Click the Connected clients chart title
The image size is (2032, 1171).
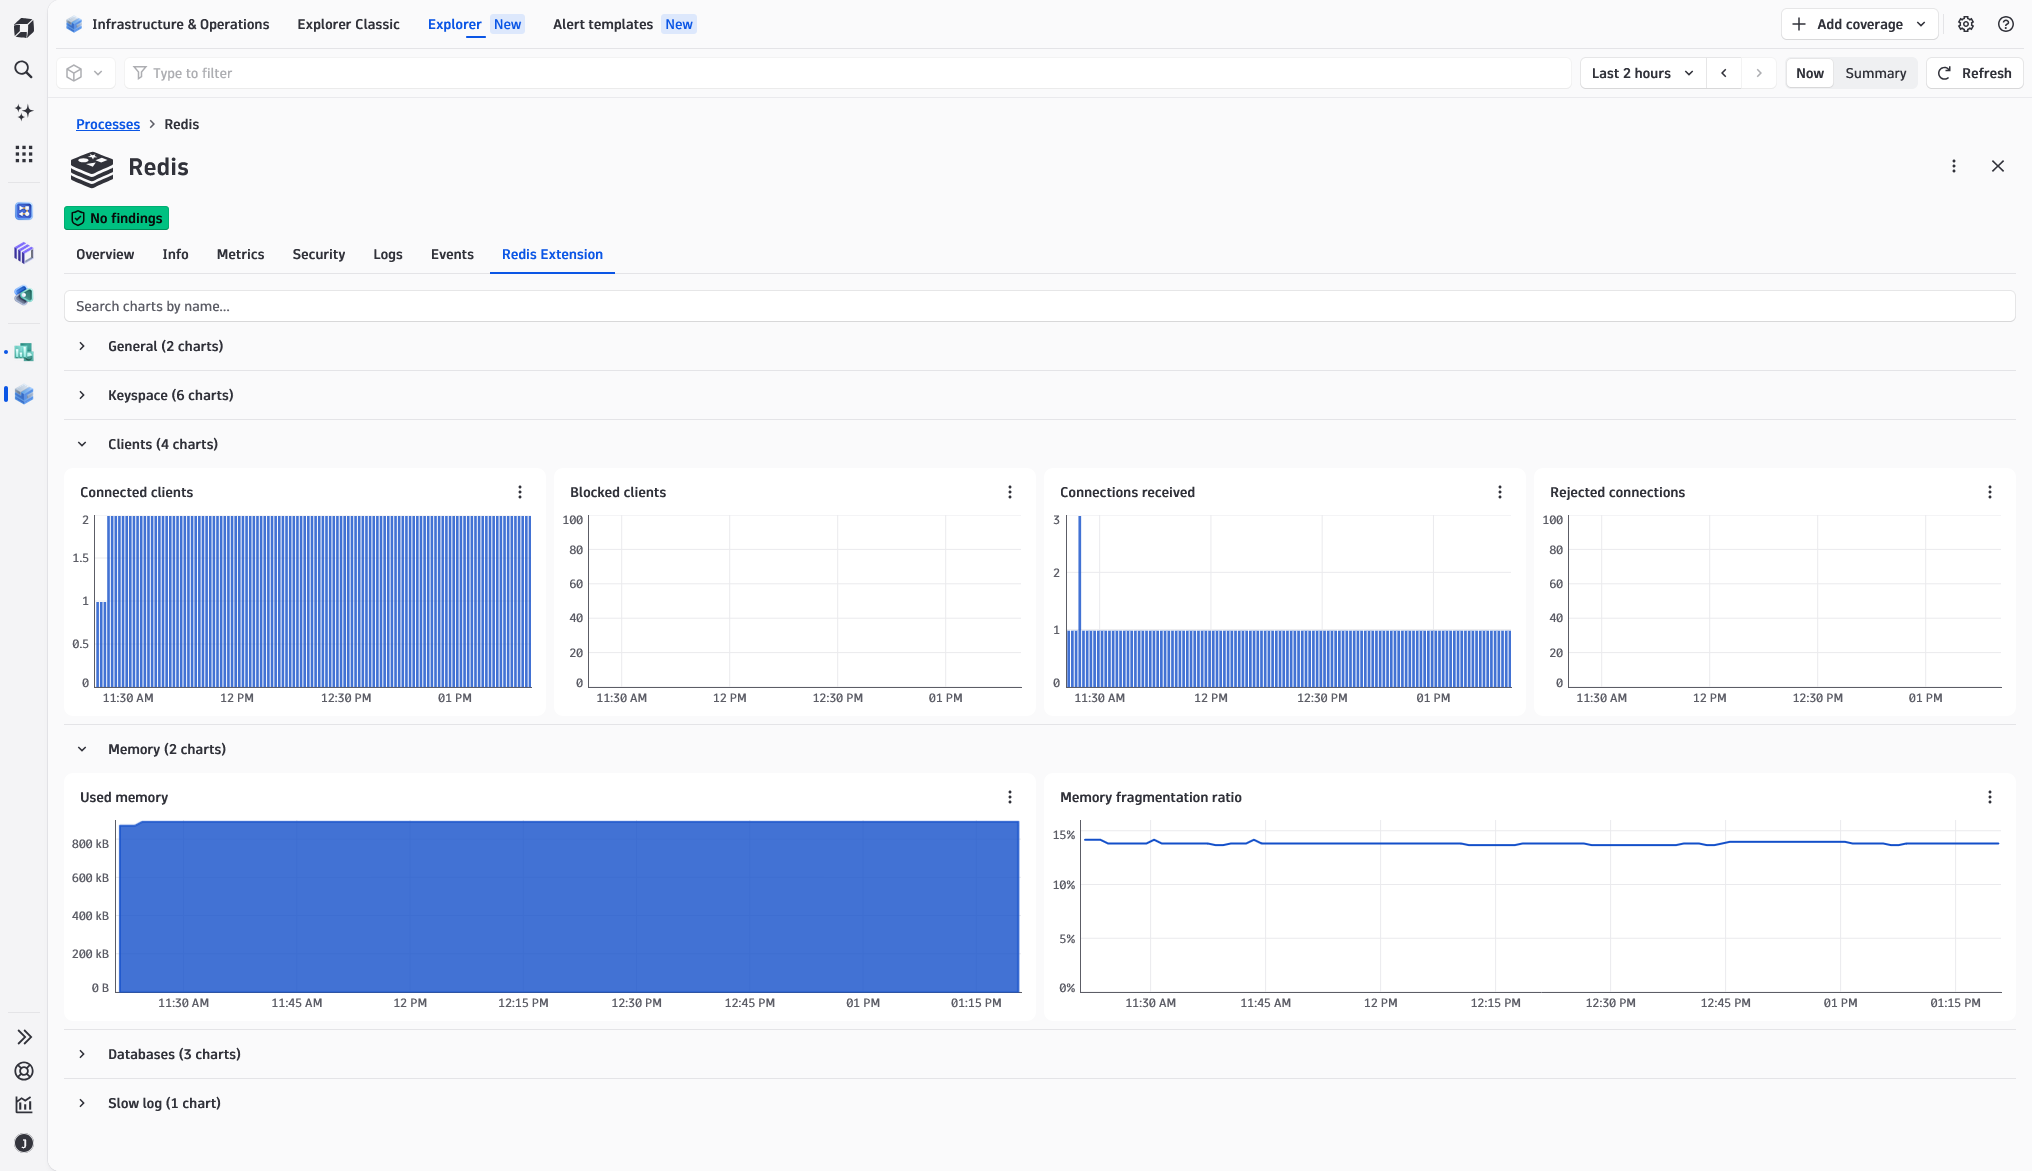click(x=136, y=492)
